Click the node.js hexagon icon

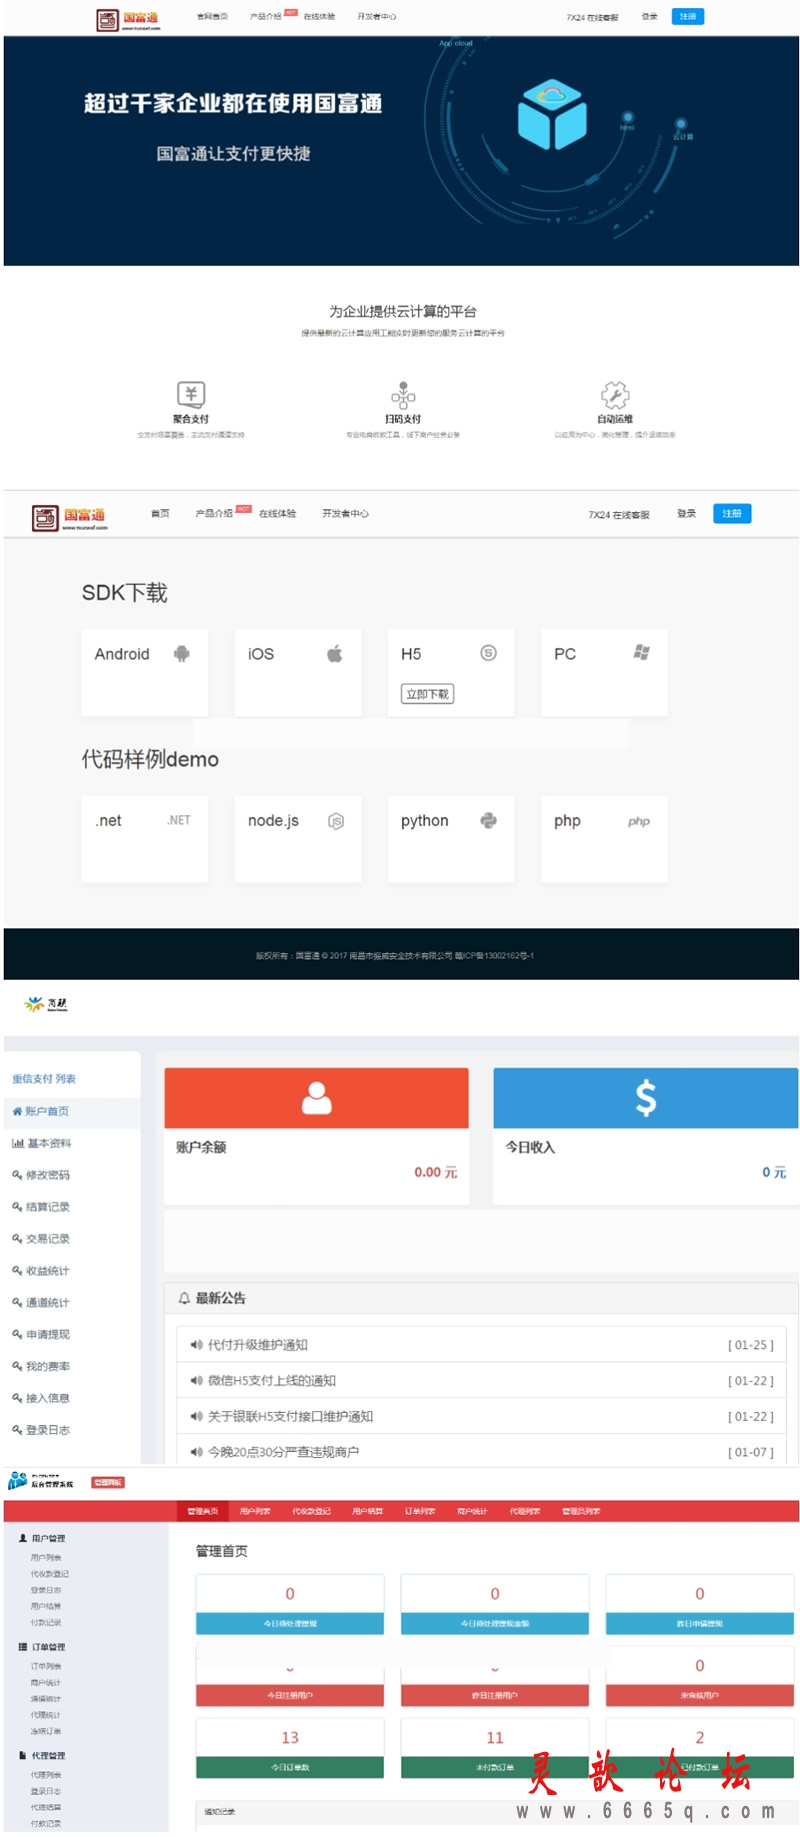point(336,821)
